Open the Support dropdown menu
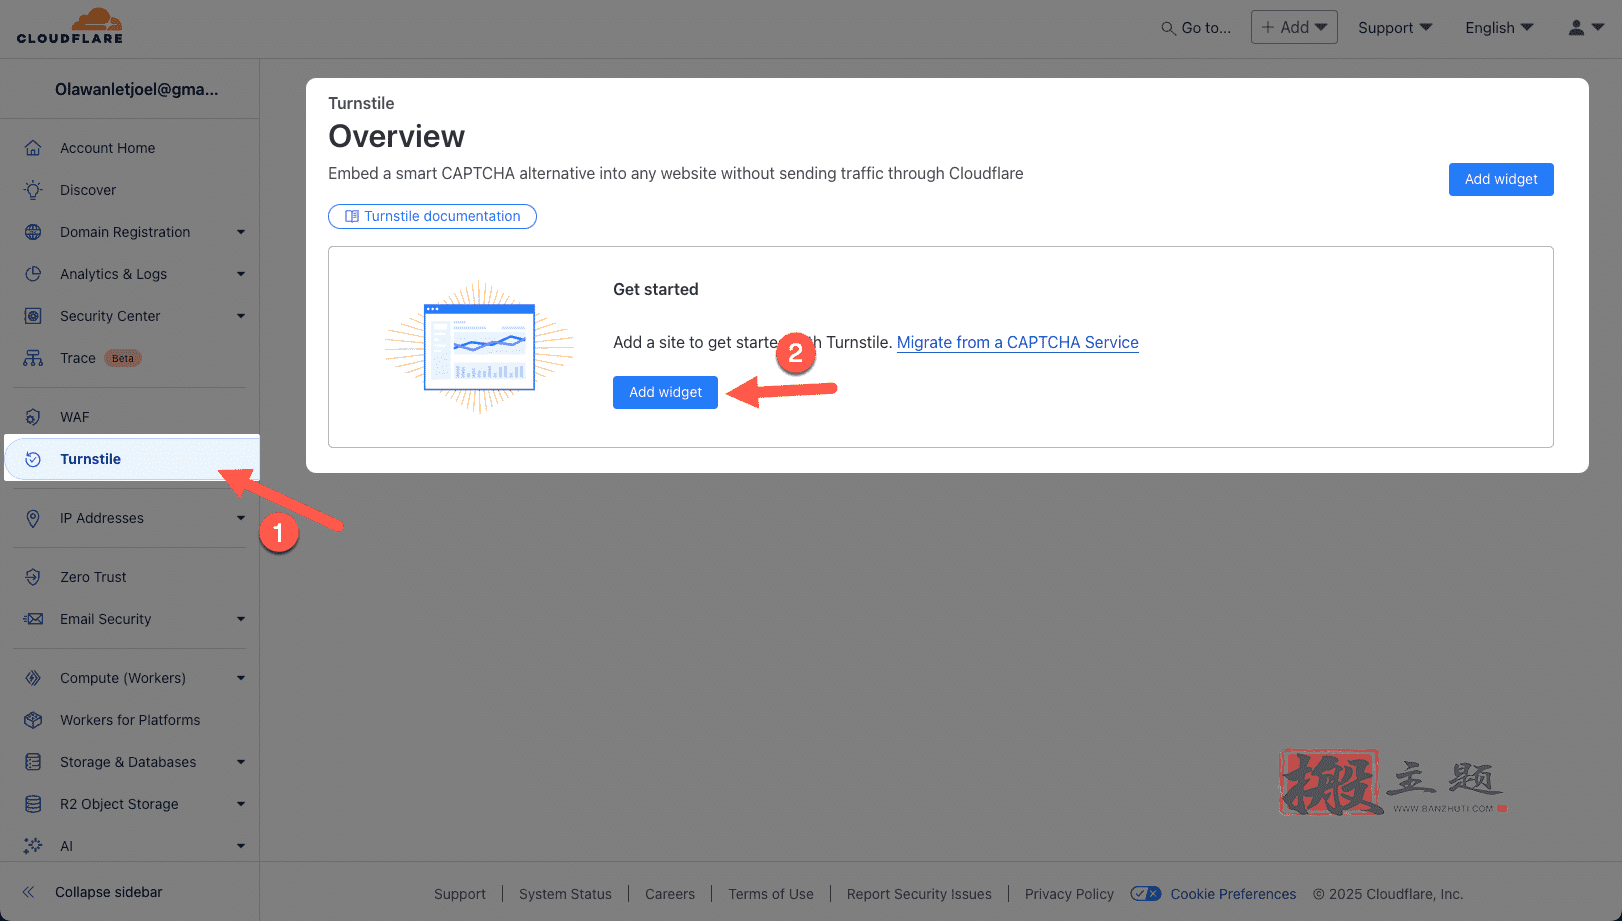This screenshot has height=921, width=1622. pos(1395,28)
